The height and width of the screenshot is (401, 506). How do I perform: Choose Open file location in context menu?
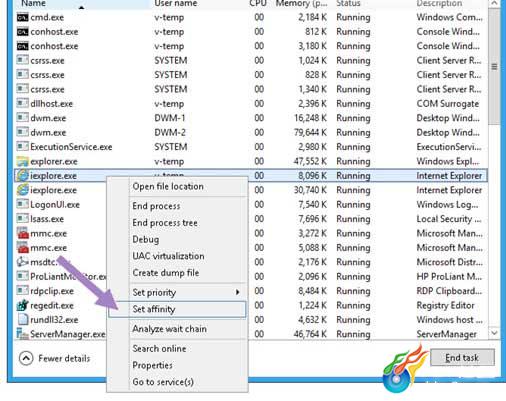168,186
